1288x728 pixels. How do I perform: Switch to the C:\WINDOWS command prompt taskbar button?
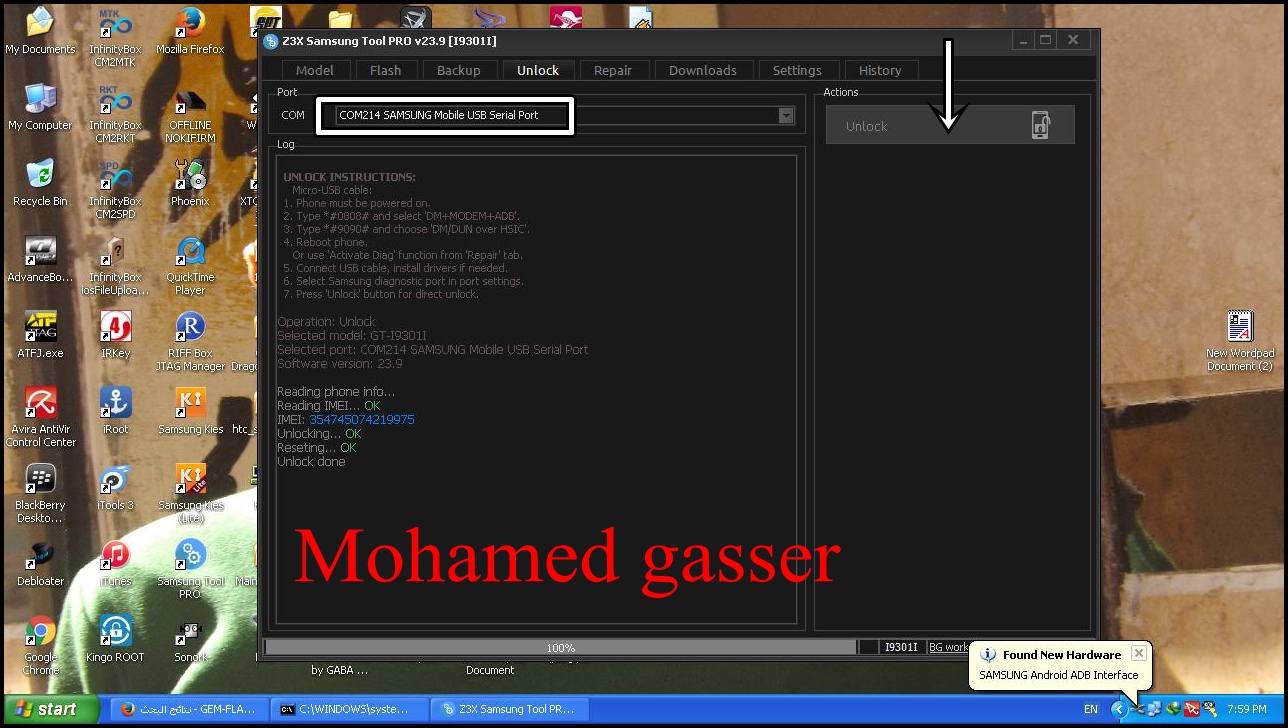tap(351, 709)
